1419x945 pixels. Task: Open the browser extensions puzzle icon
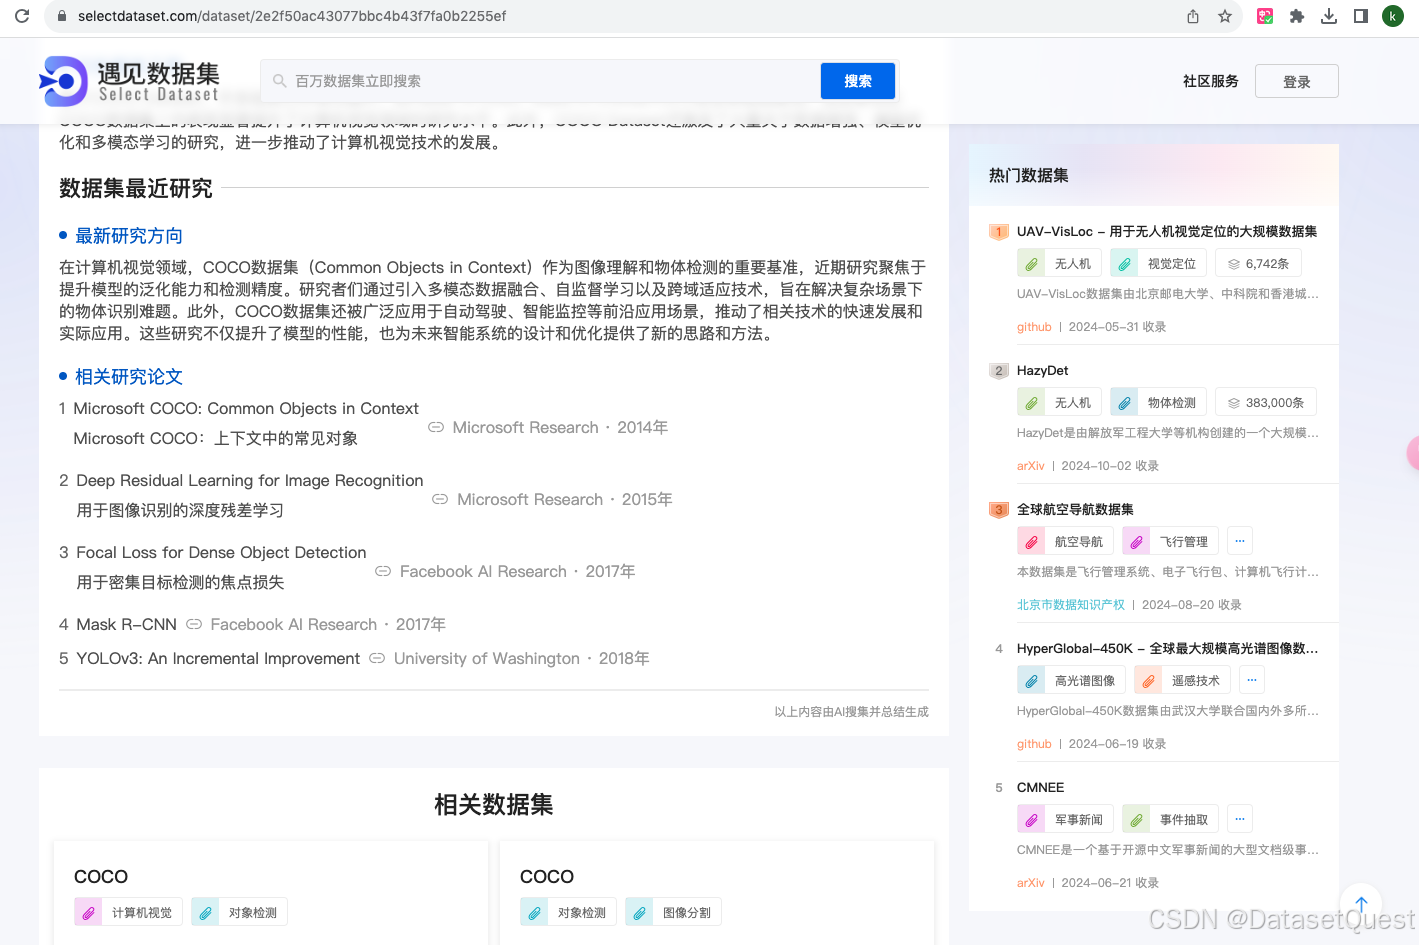[1297, 16]
